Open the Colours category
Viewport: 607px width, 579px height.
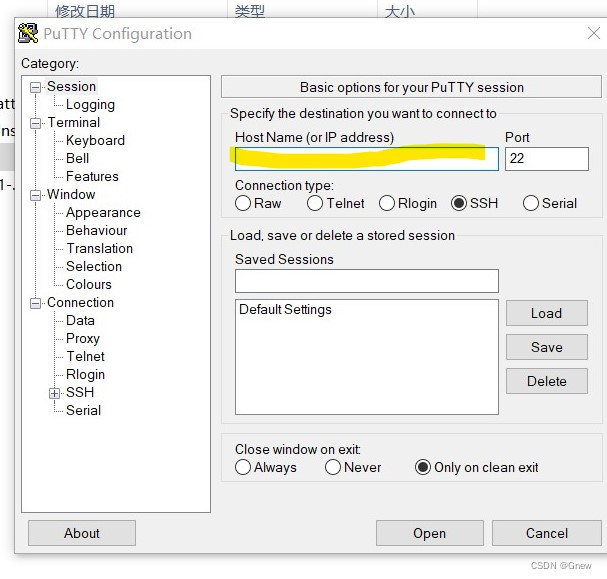89,284
